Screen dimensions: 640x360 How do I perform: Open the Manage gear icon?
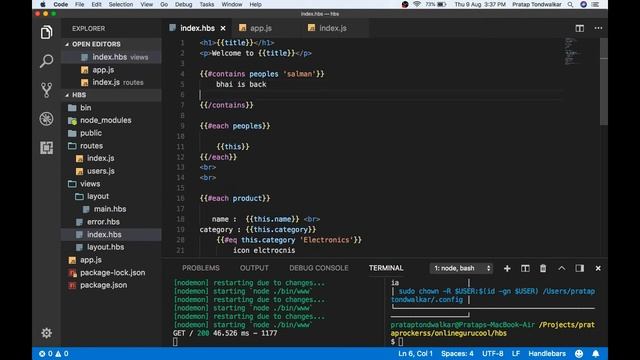[47, 333]
